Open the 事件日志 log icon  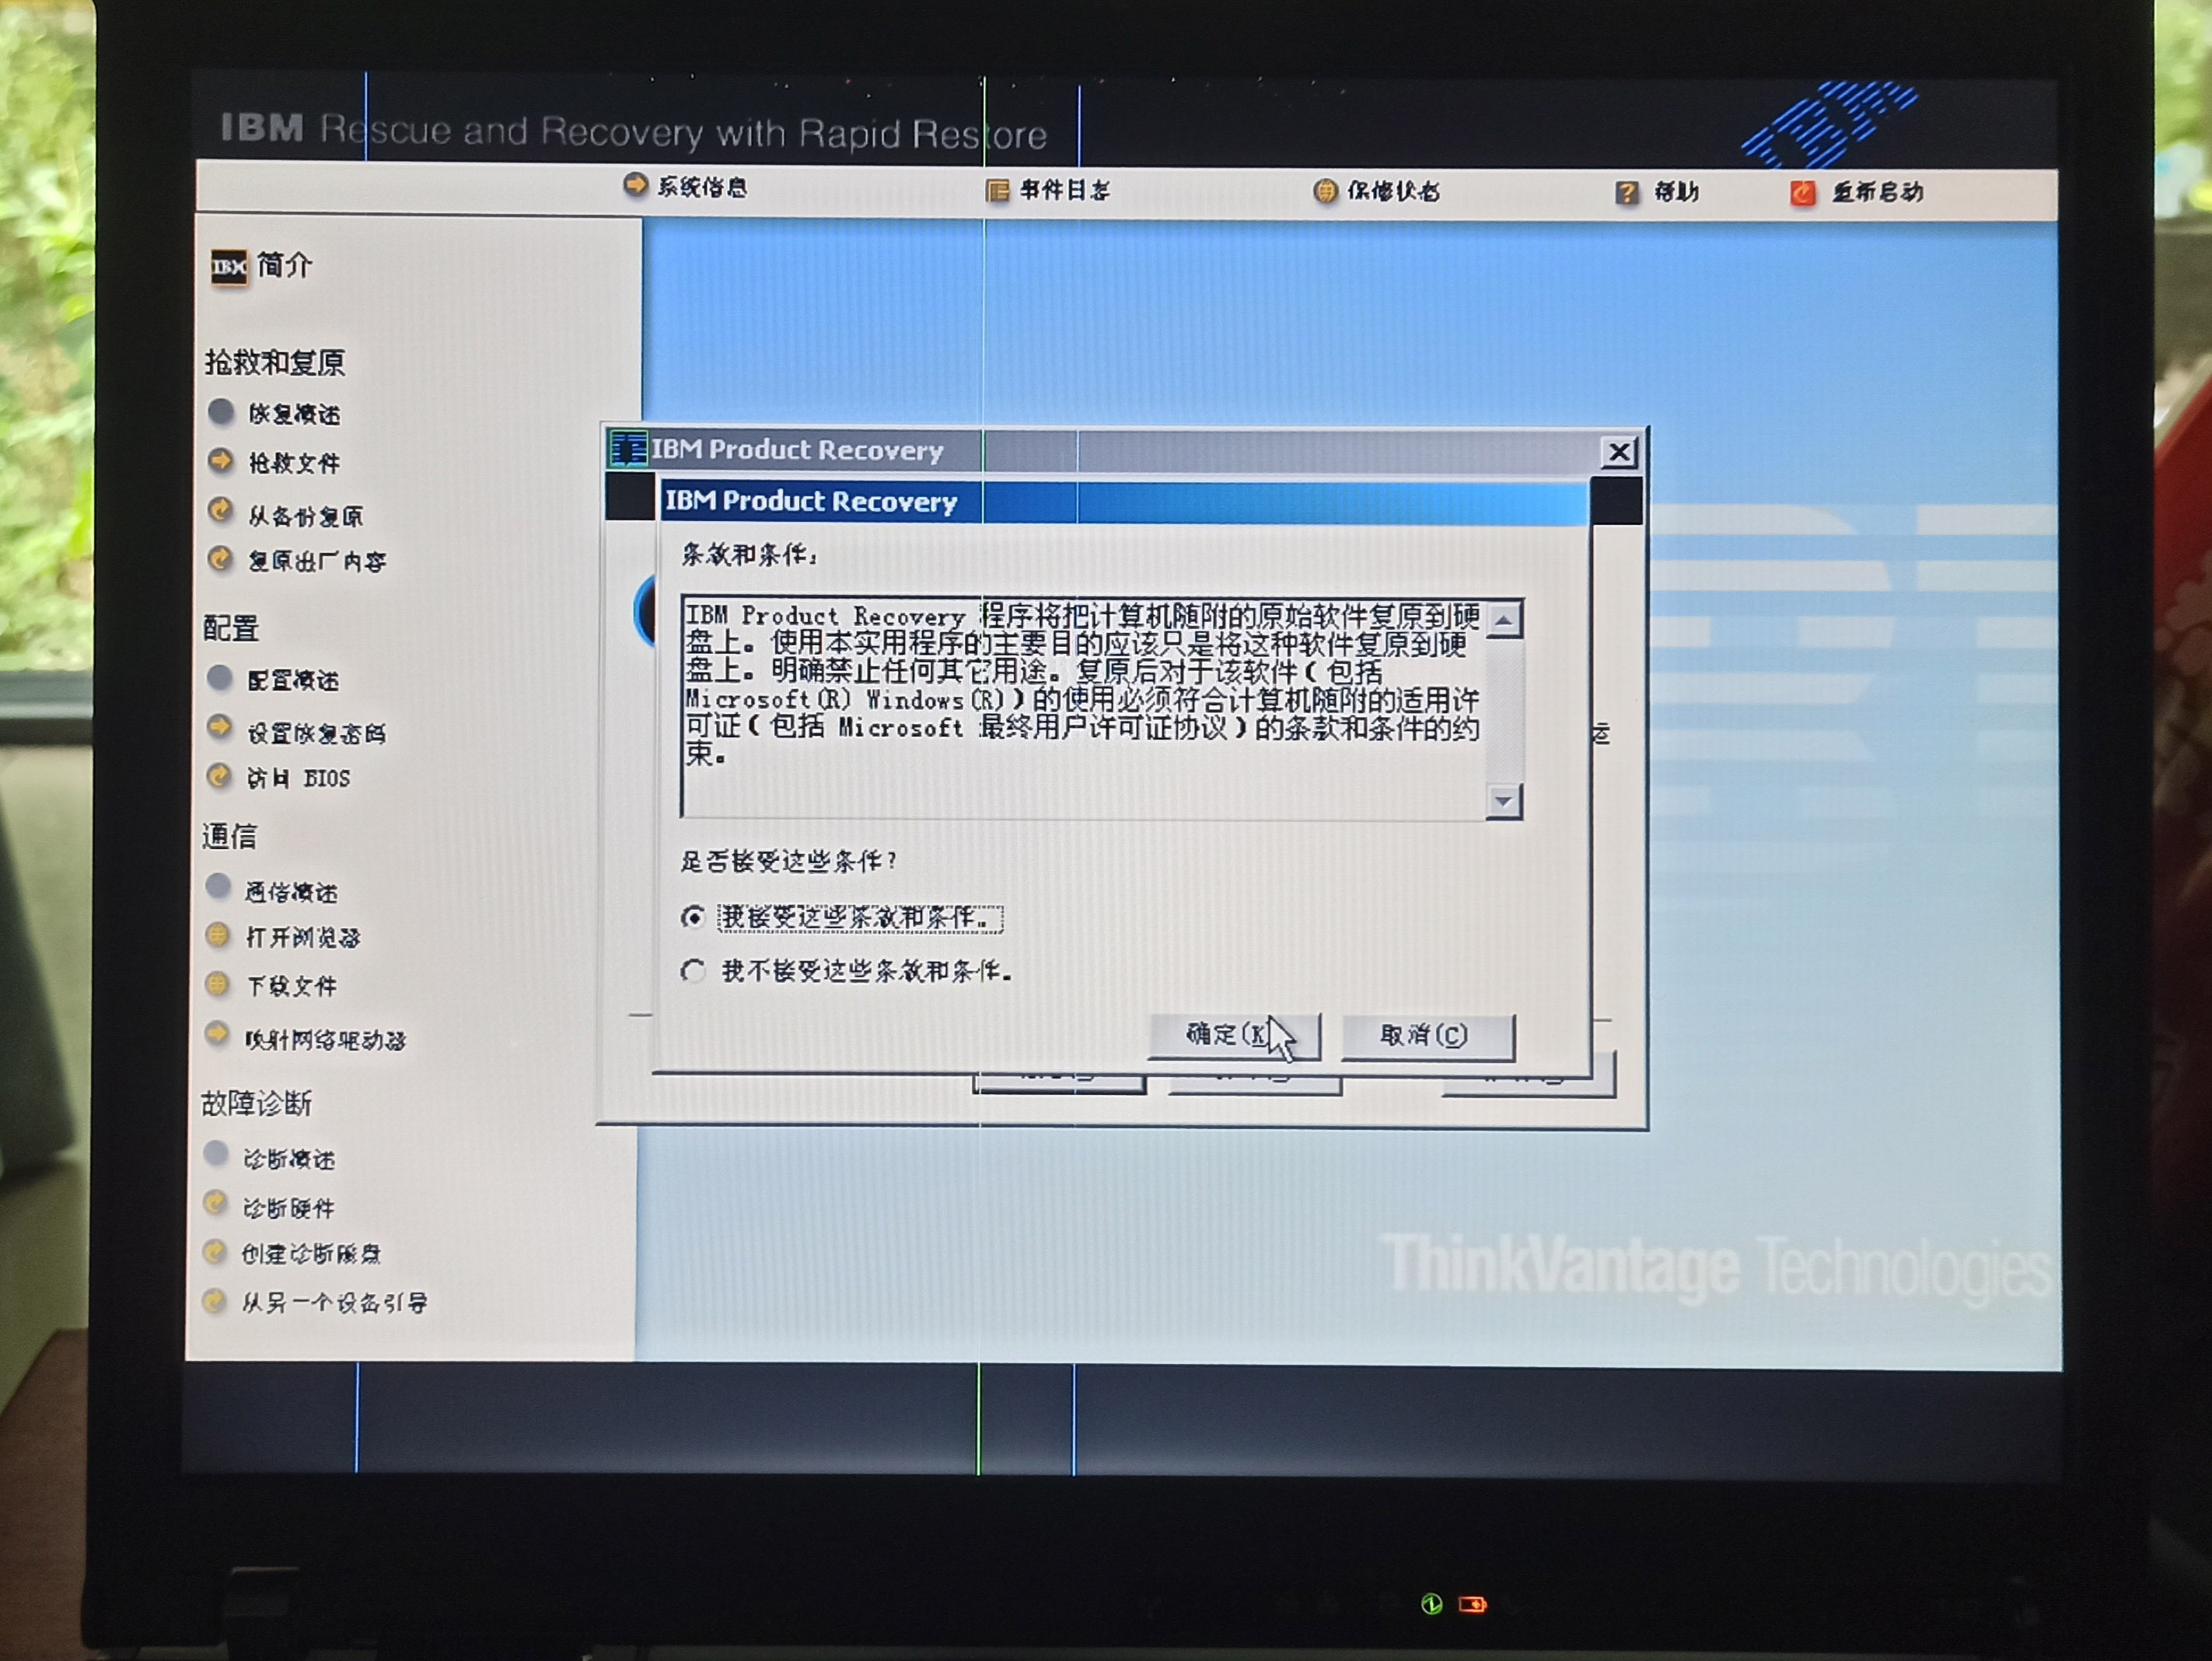[997, 190]
